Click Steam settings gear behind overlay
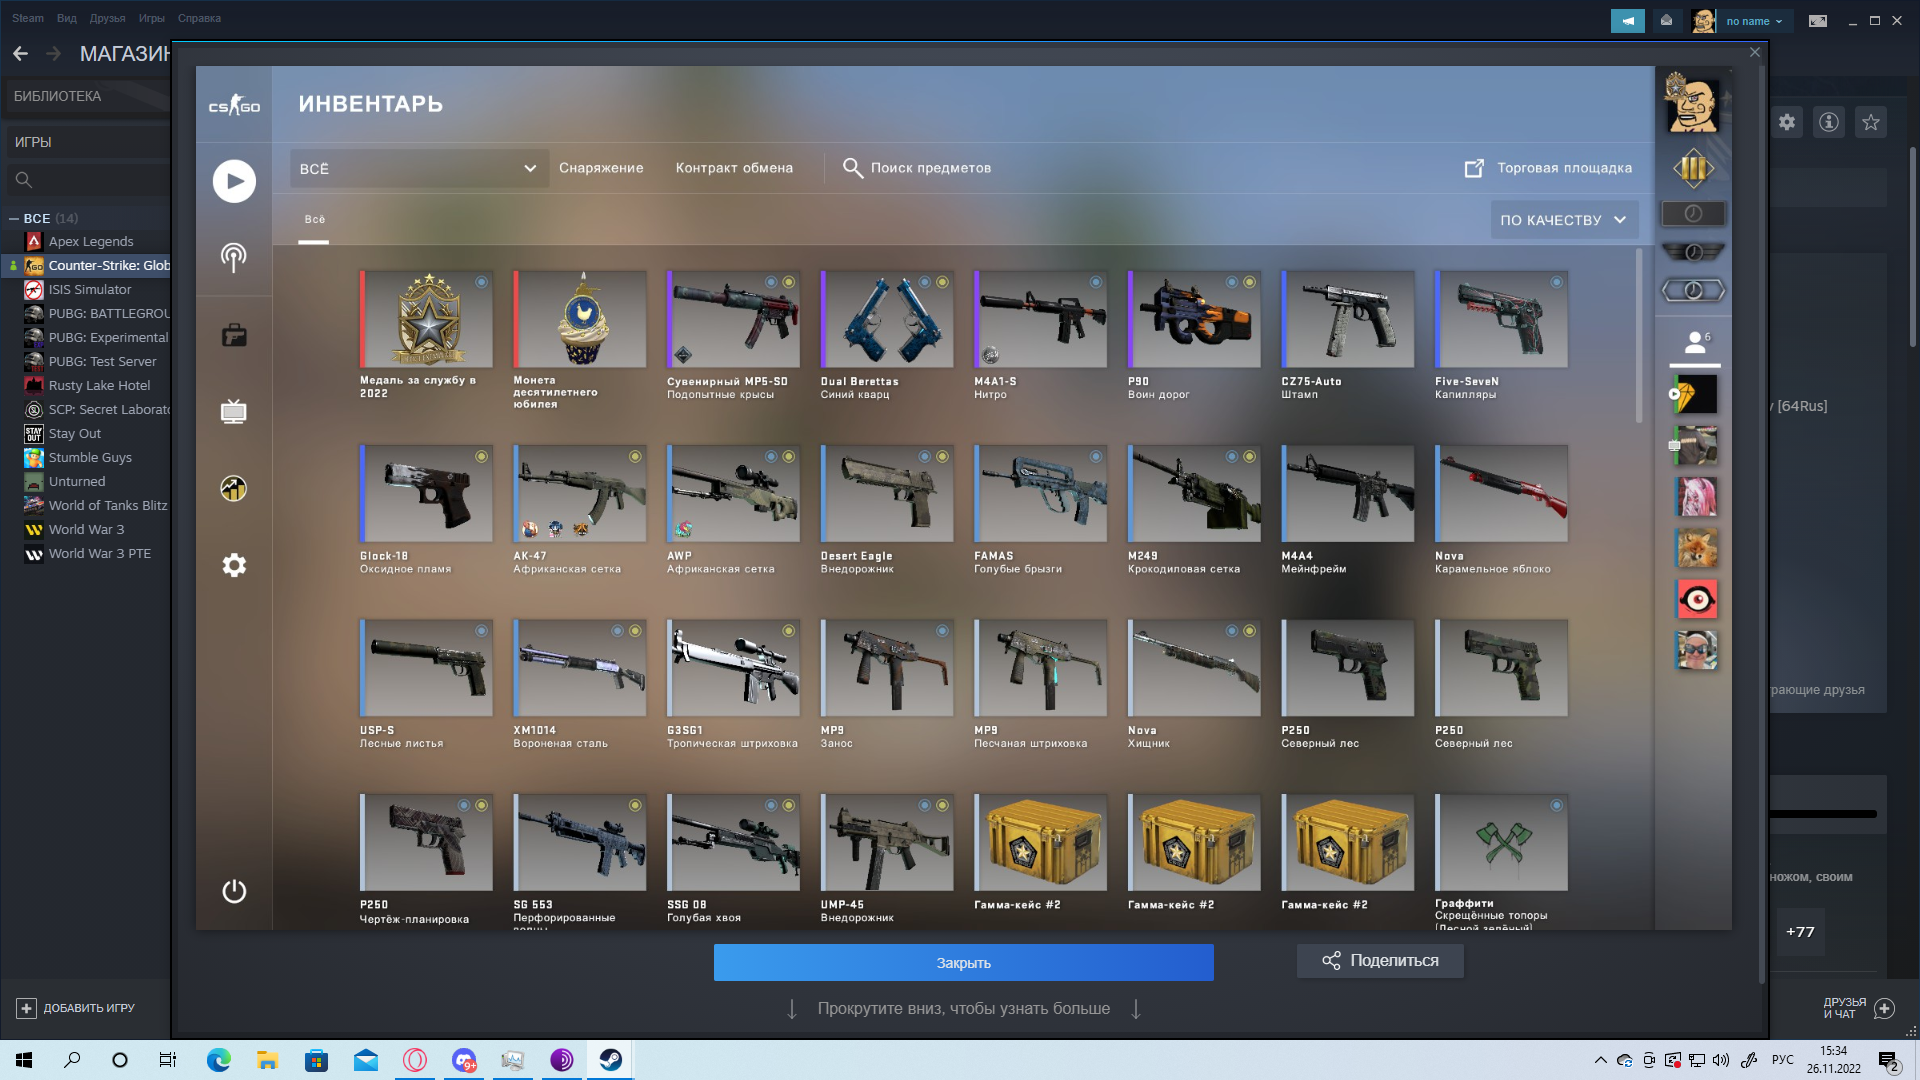The height and width of the screenshot is (1080, 1920). click(x=1787, y=122)
